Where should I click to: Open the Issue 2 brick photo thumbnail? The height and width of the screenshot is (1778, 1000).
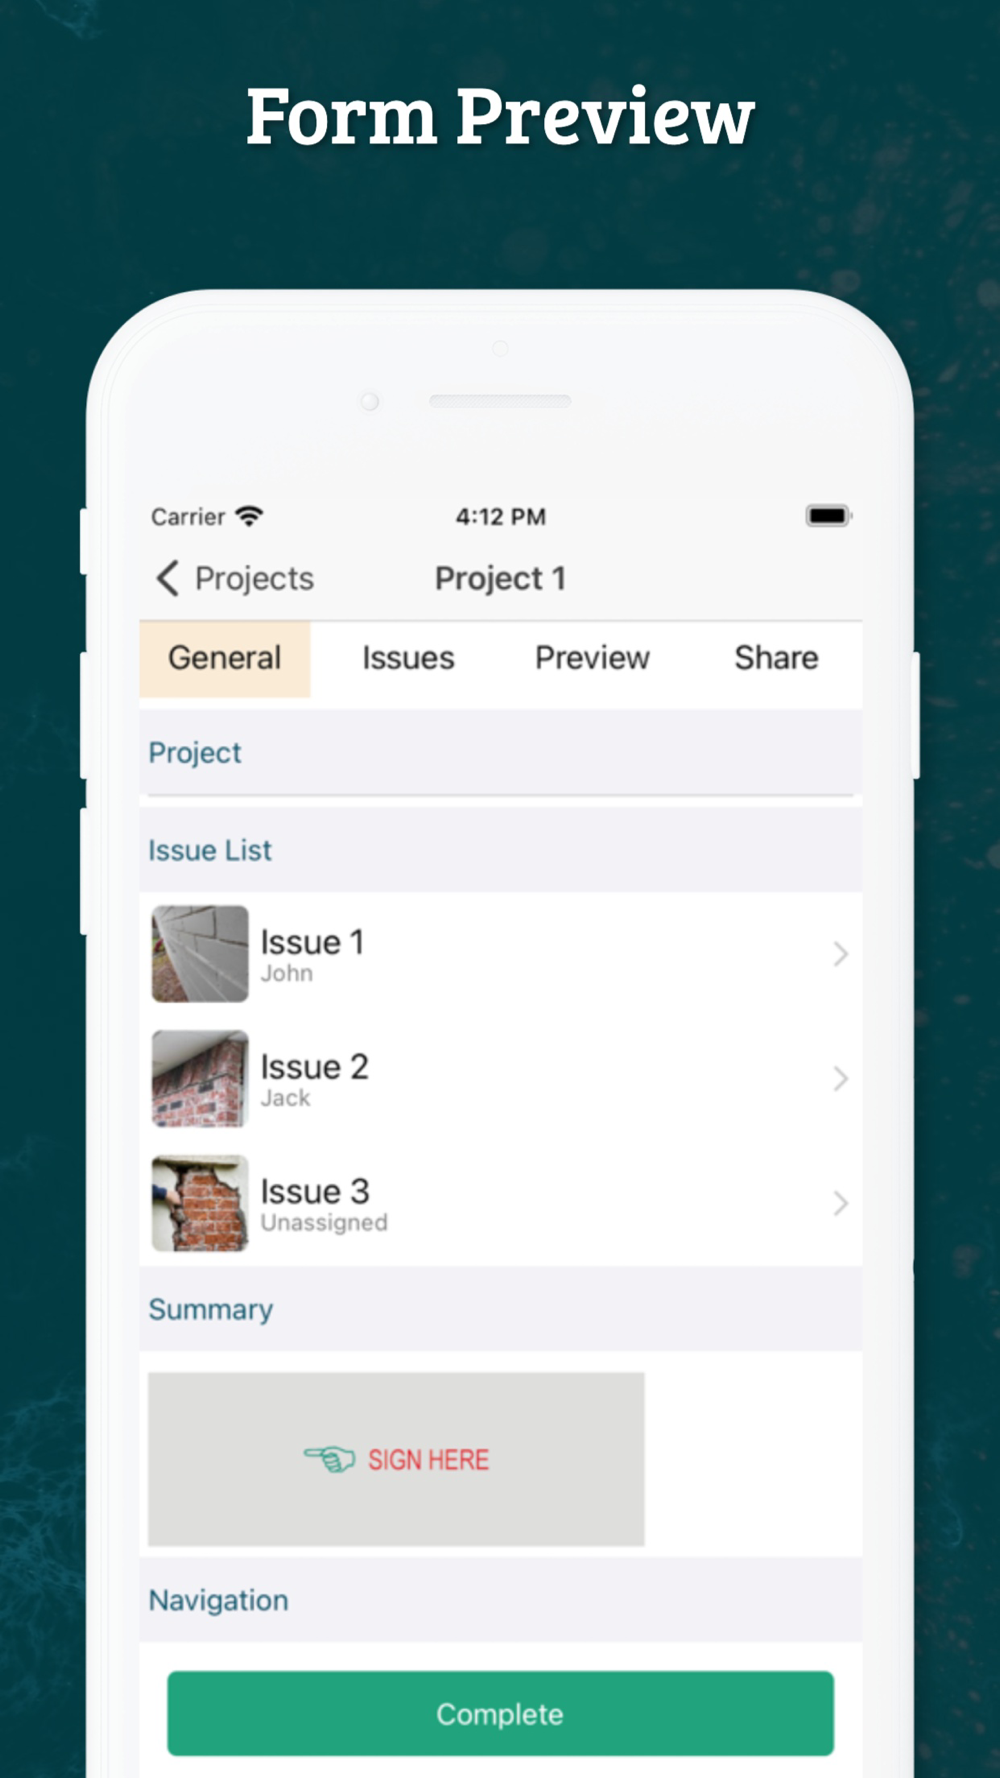click(x=200, y=1079)
